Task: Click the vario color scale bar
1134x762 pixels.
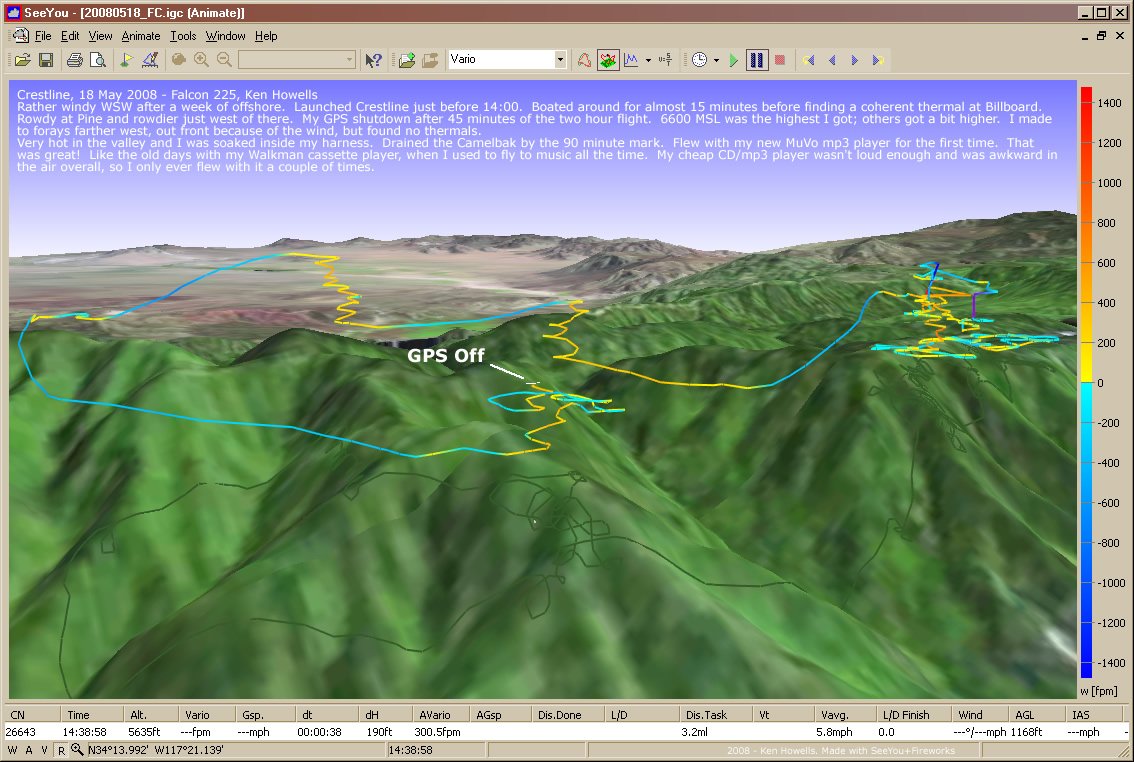Action: tap(1086, 382)
